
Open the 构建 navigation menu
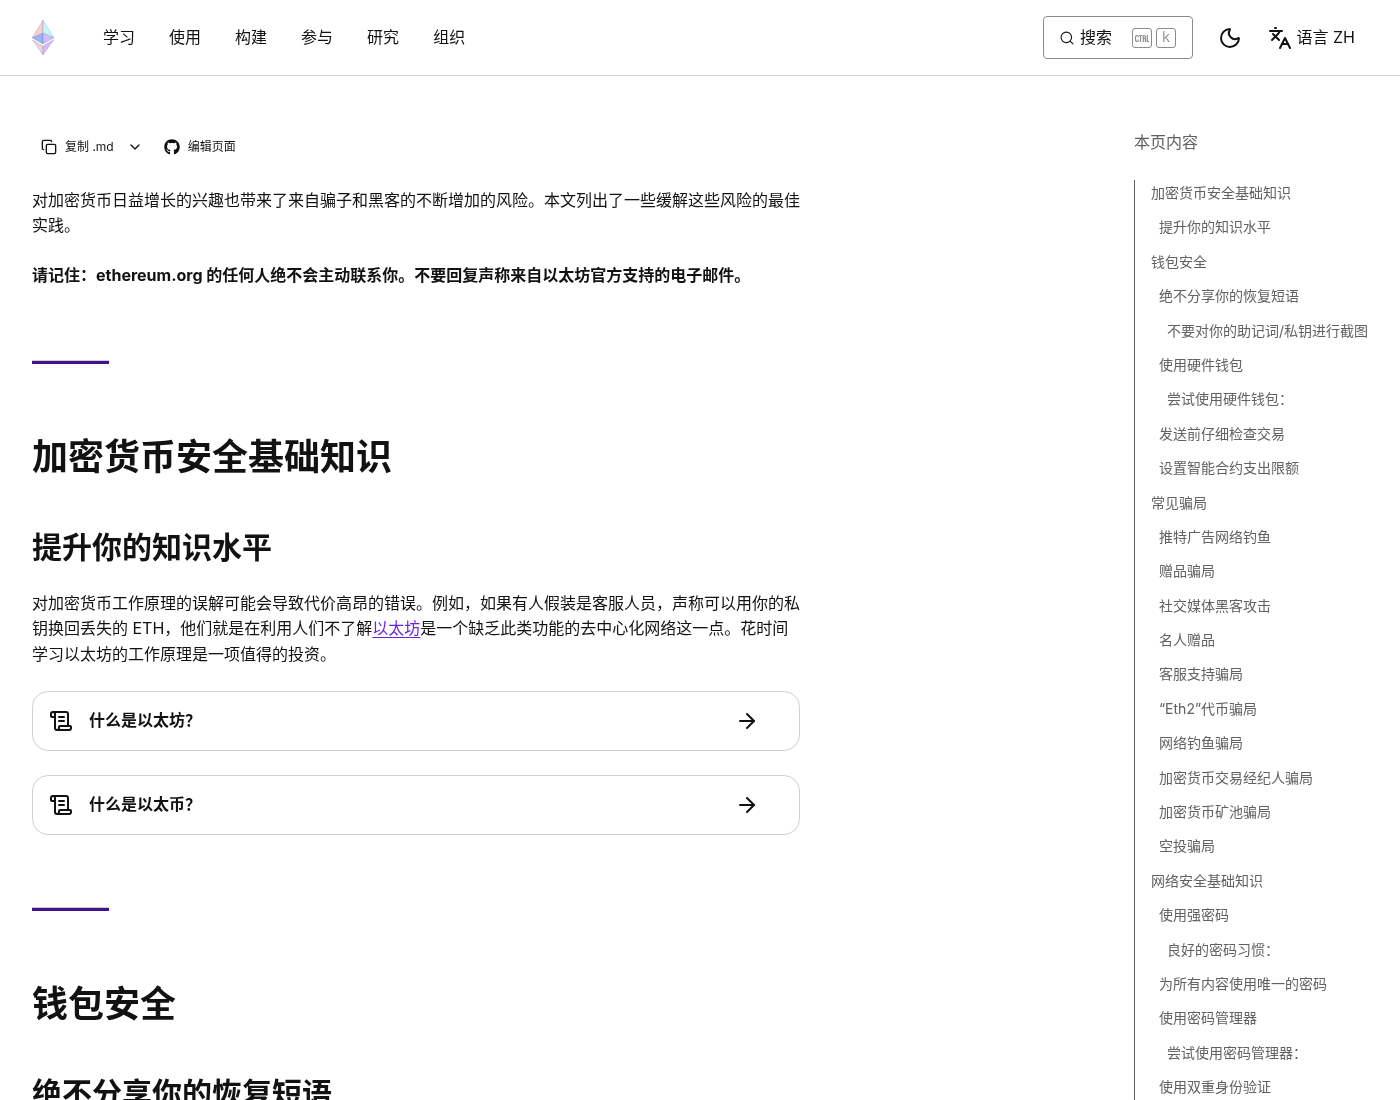coord(251,38)
